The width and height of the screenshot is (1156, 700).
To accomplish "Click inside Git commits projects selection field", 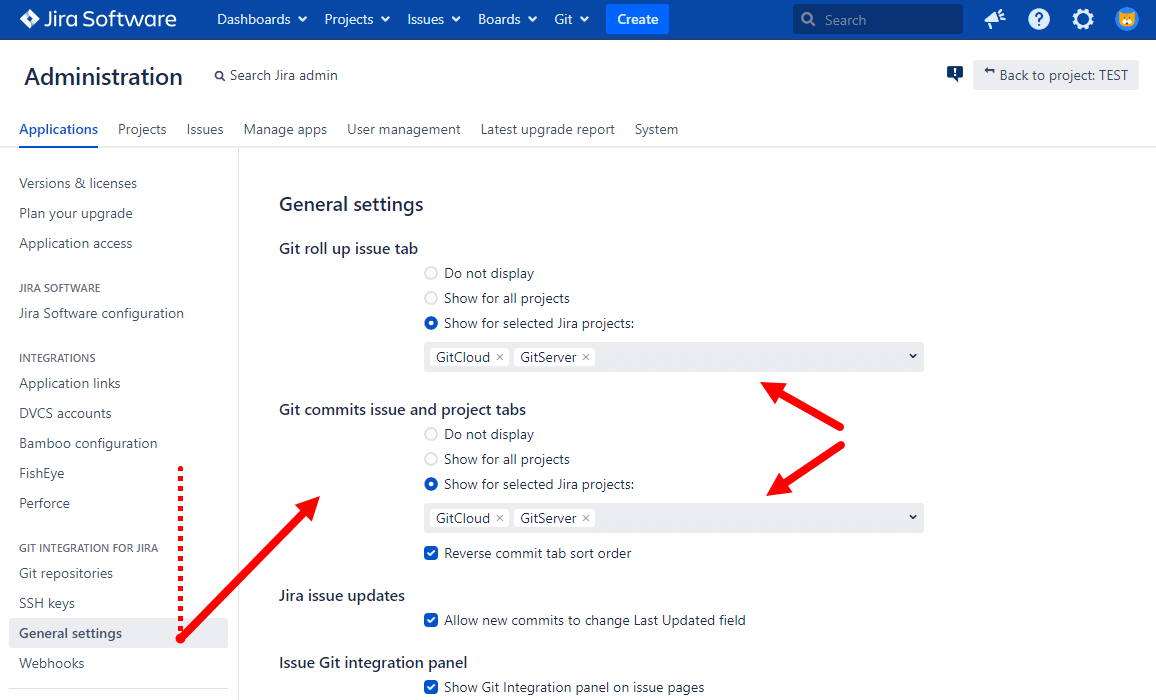I will (674, 518).
